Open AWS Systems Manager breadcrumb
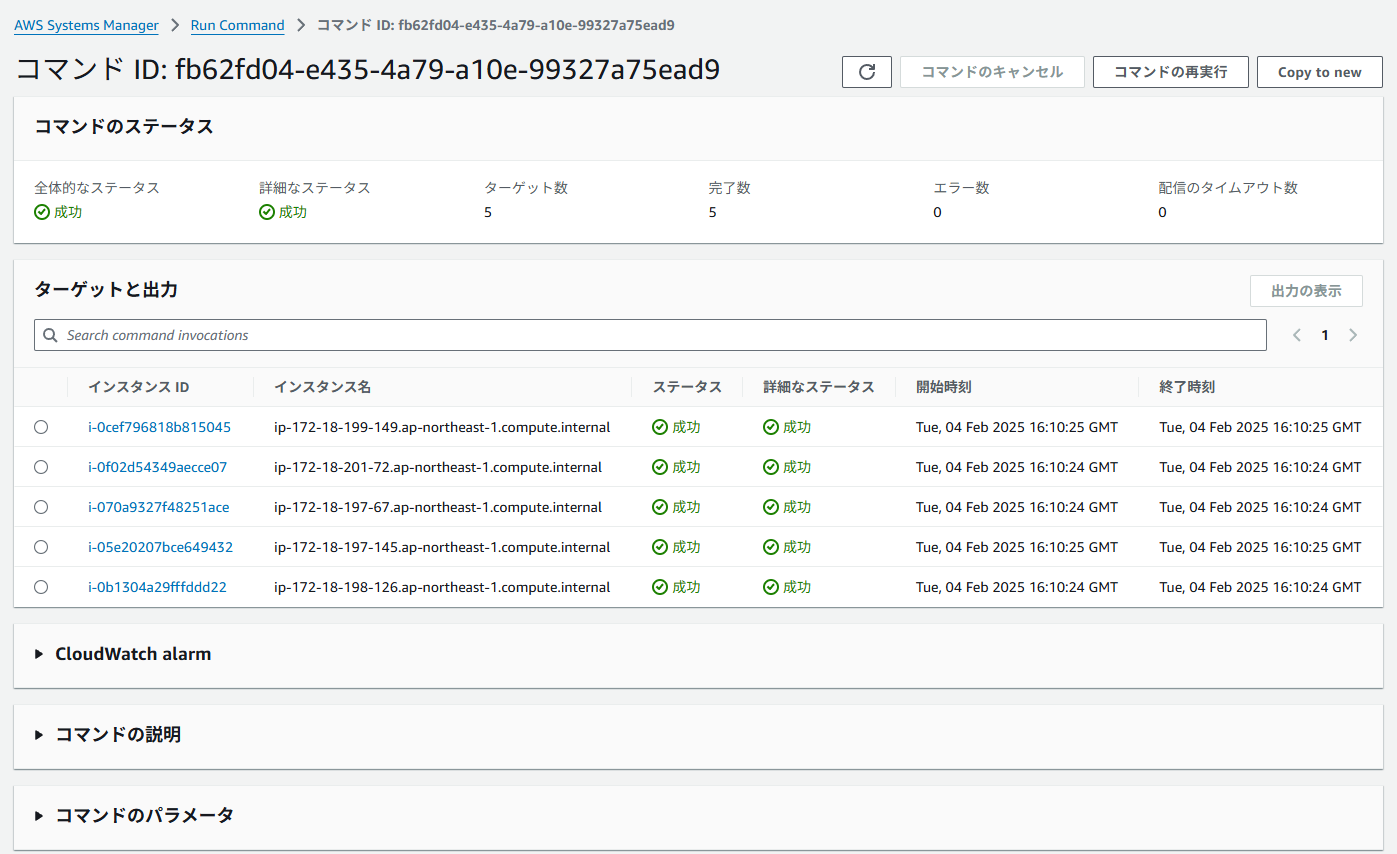 pos(86,25)
